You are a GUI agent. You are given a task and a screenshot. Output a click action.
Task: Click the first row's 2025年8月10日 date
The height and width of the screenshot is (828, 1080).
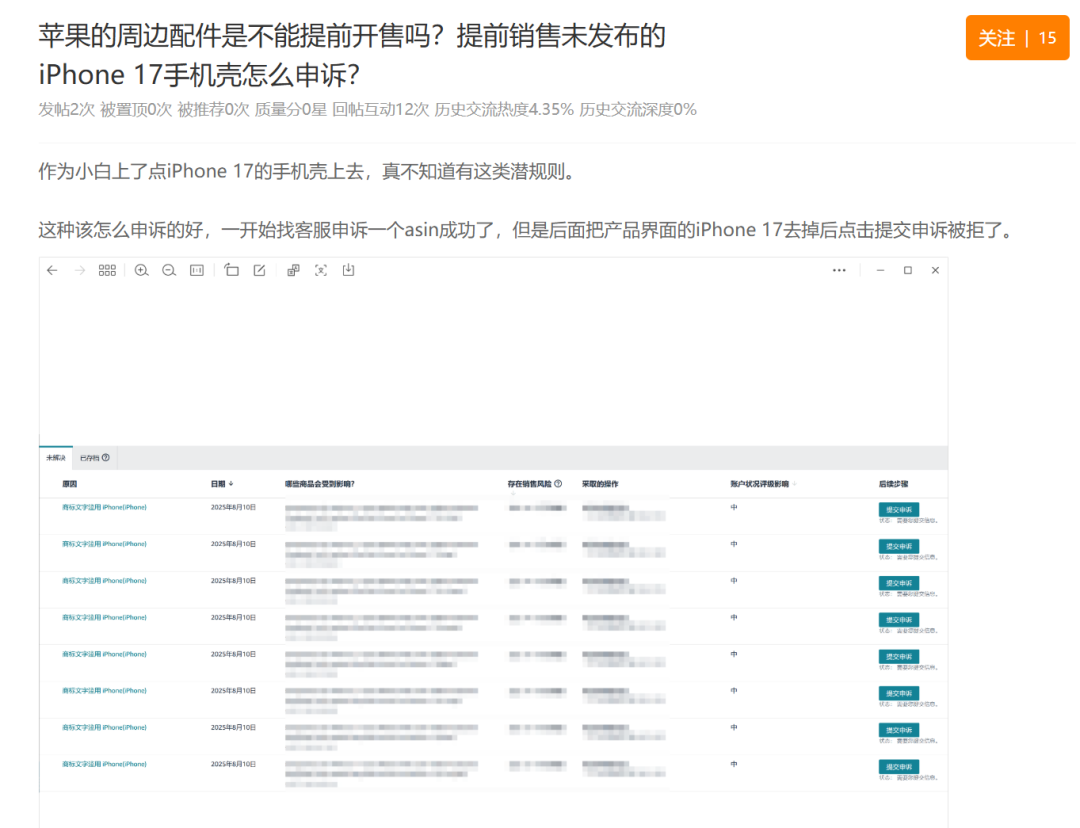(233, 508)
